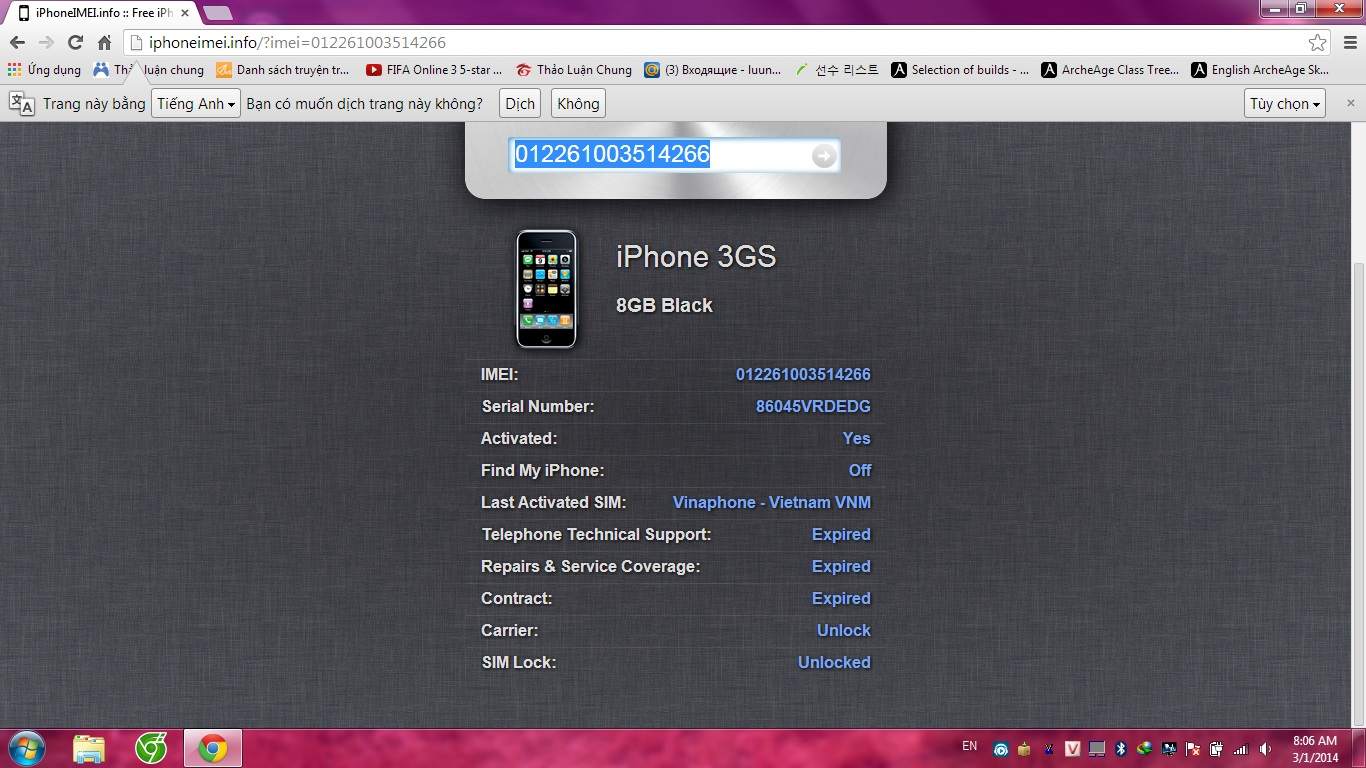Click the Internet Download Manager tray icon
The height and width of the screenshot is (768, 1366).
point(1145,749)
